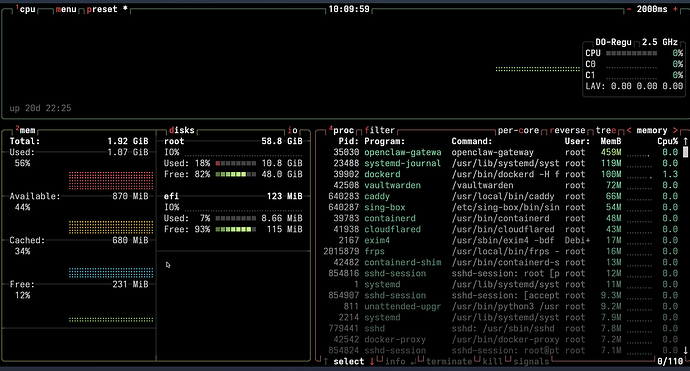Decrease update interval with minus sign
This screenshot has height=371, width=690.
coord(629,9)
